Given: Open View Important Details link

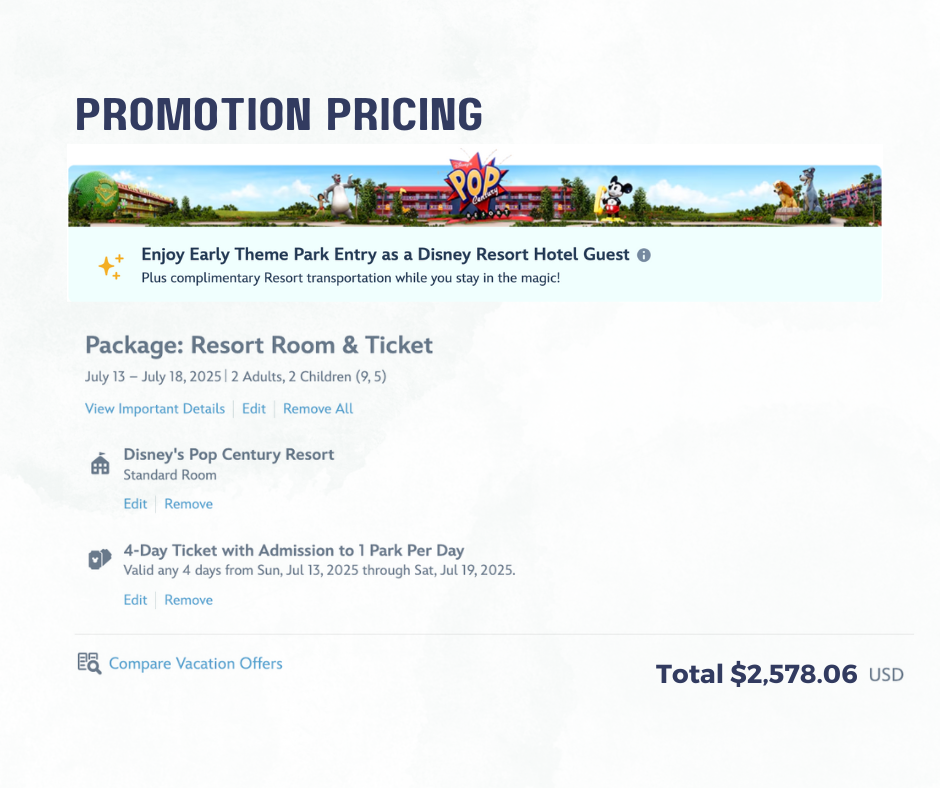Looking at the screenshot, I should pyautogui.click(x=155, y=408).
